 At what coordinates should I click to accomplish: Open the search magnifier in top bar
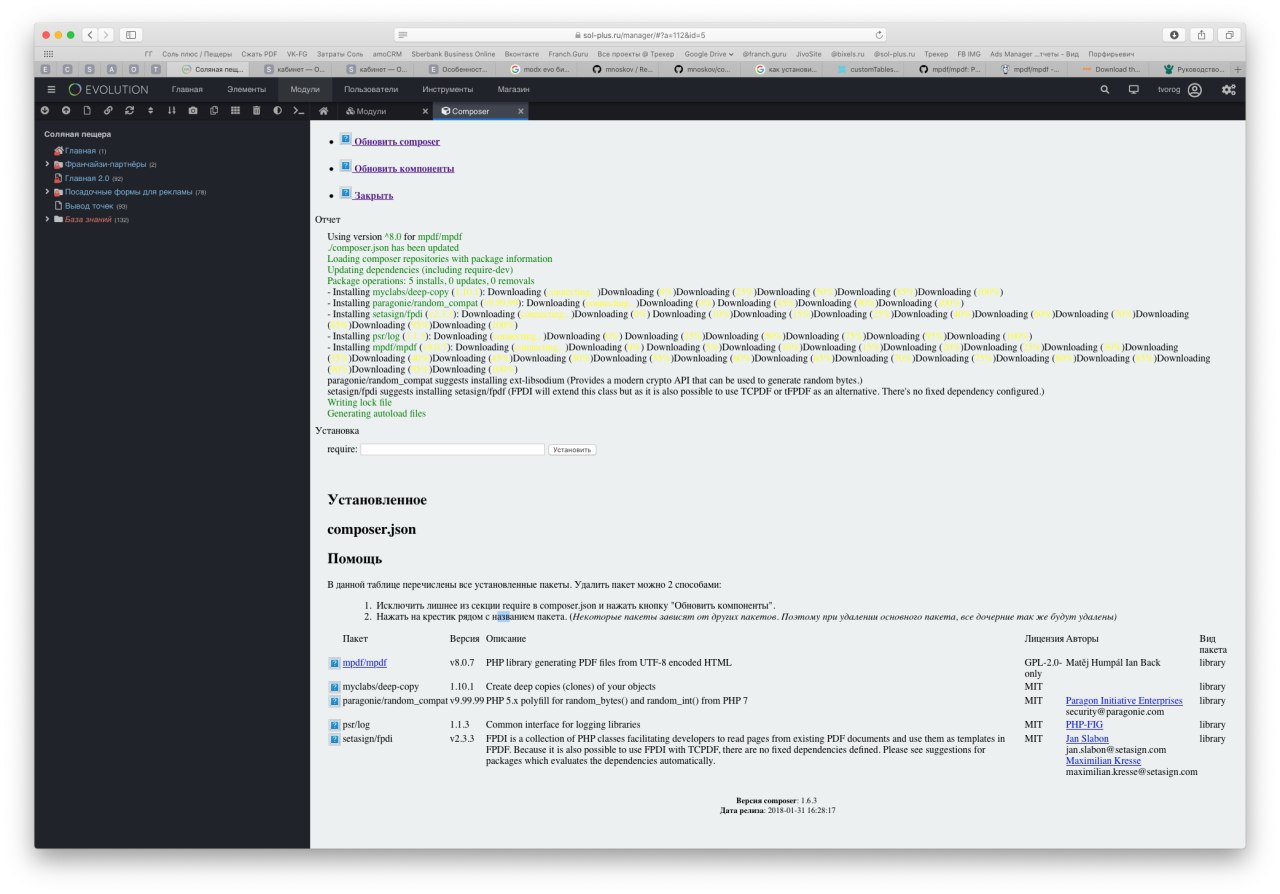coord(1105,90)
